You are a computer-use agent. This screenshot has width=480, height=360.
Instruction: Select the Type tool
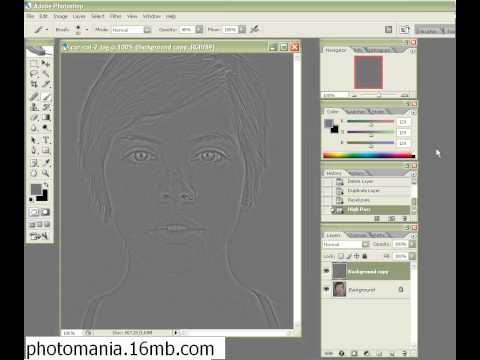[x=45, y=140]
